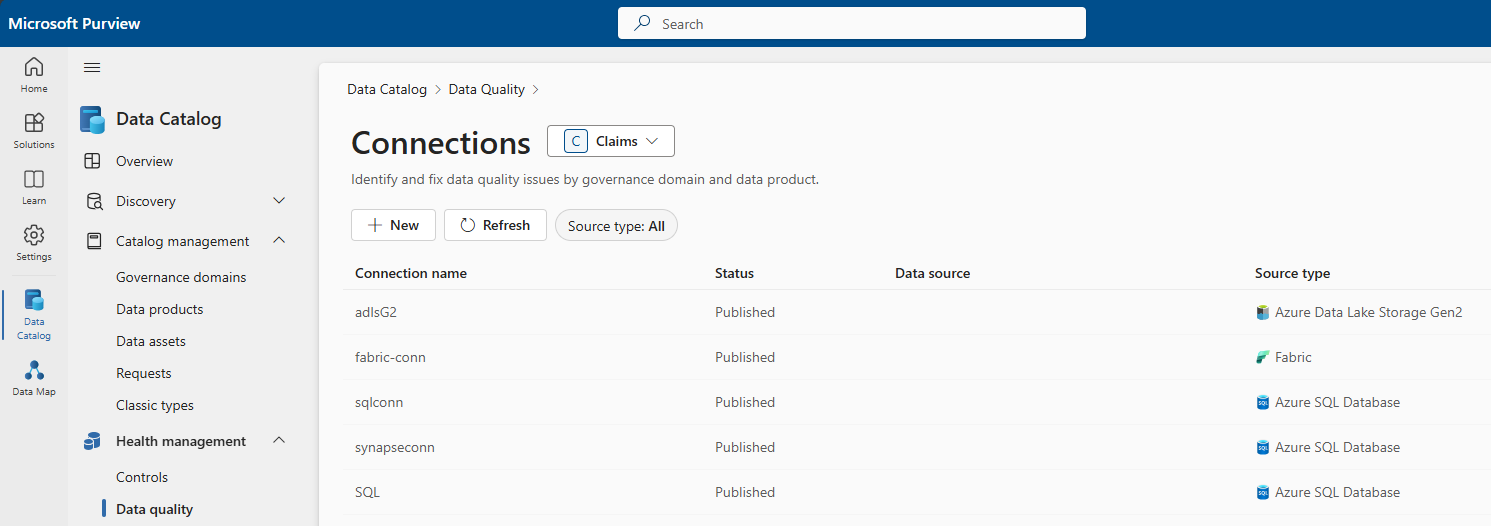The width and height of the screenshot is (1491, 526).
Task: Open Classic types page
Action: point(155,405)
